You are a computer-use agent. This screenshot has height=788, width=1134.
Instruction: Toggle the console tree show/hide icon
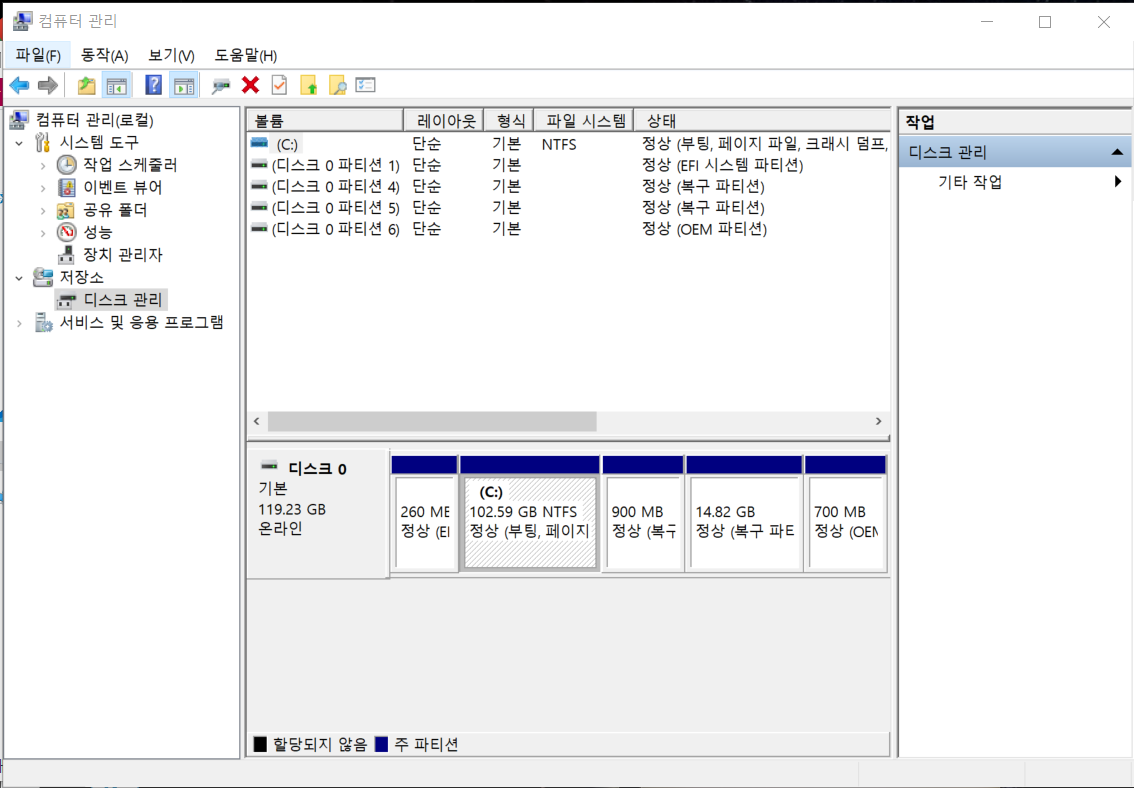116,85
